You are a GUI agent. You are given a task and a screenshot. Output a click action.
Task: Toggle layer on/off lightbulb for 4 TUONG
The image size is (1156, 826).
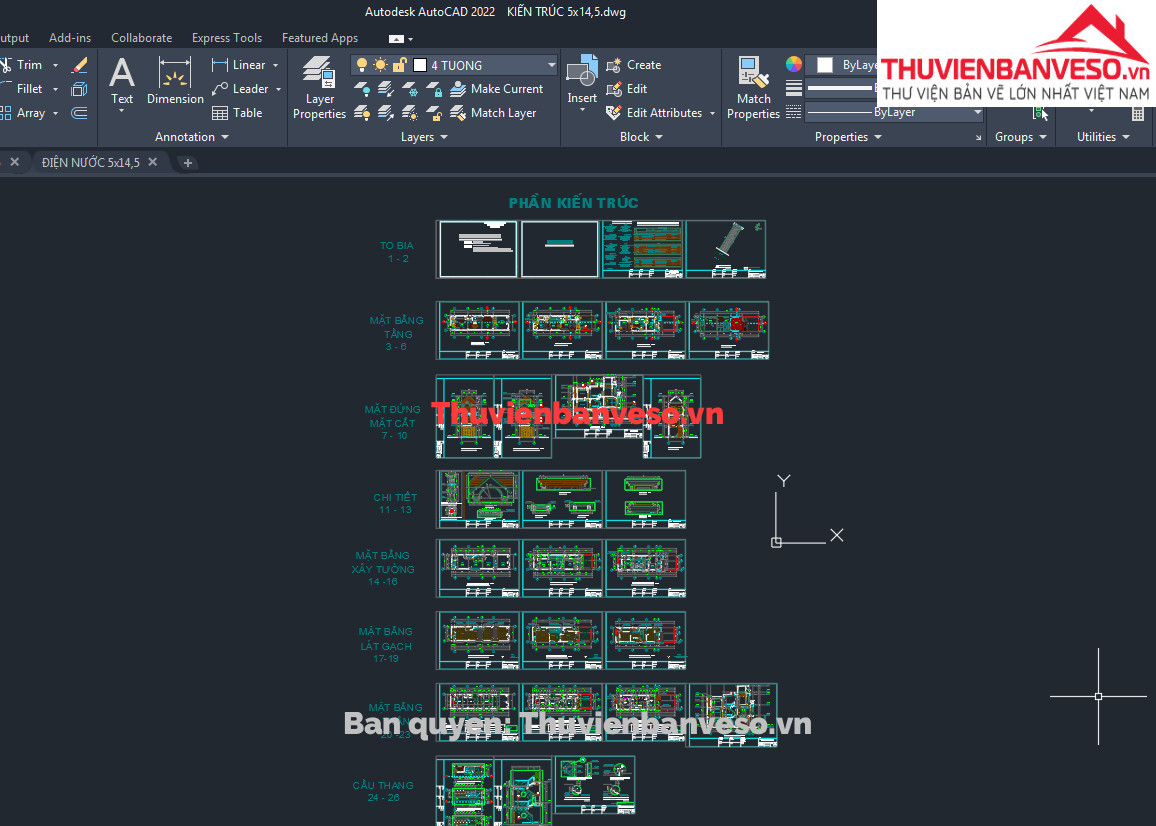pos(362,65)
